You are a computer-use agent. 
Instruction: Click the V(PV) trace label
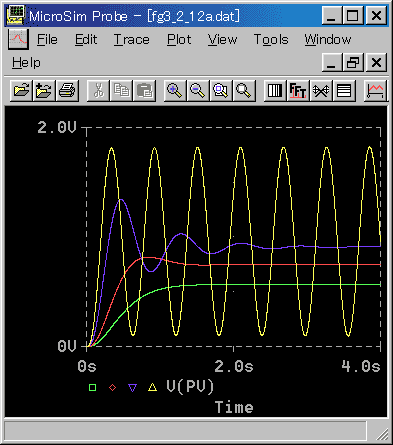190,386
